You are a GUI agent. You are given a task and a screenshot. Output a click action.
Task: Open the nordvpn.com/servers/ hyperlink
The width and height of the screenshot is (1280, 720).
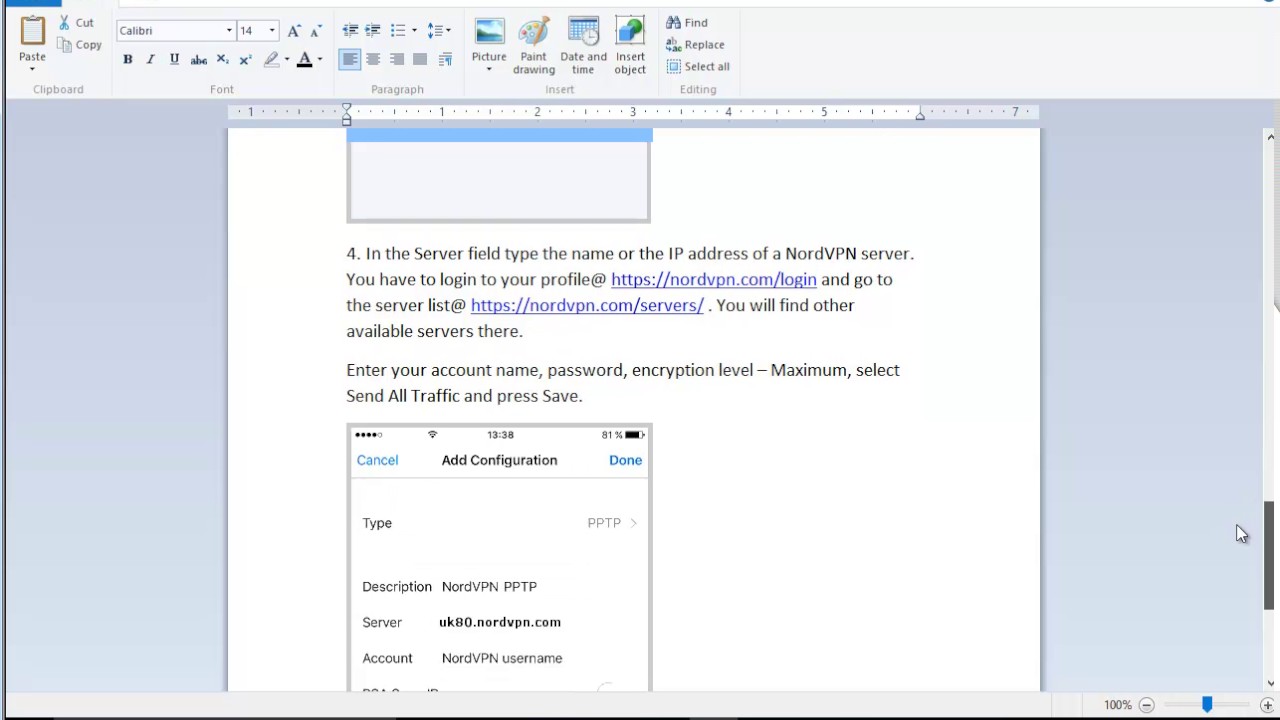587,305
